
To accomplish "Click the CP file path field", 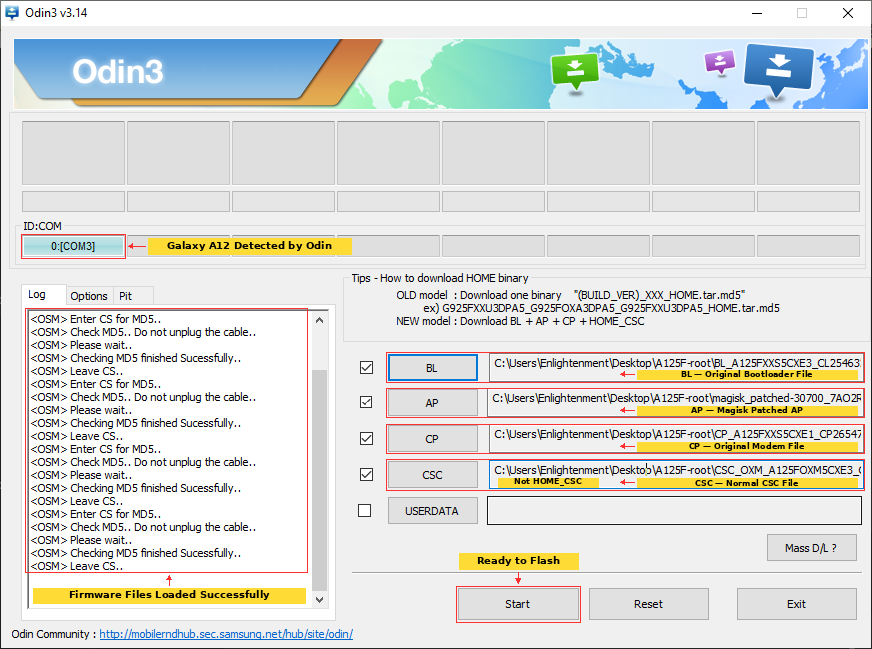I will click(x=676, y=439).
